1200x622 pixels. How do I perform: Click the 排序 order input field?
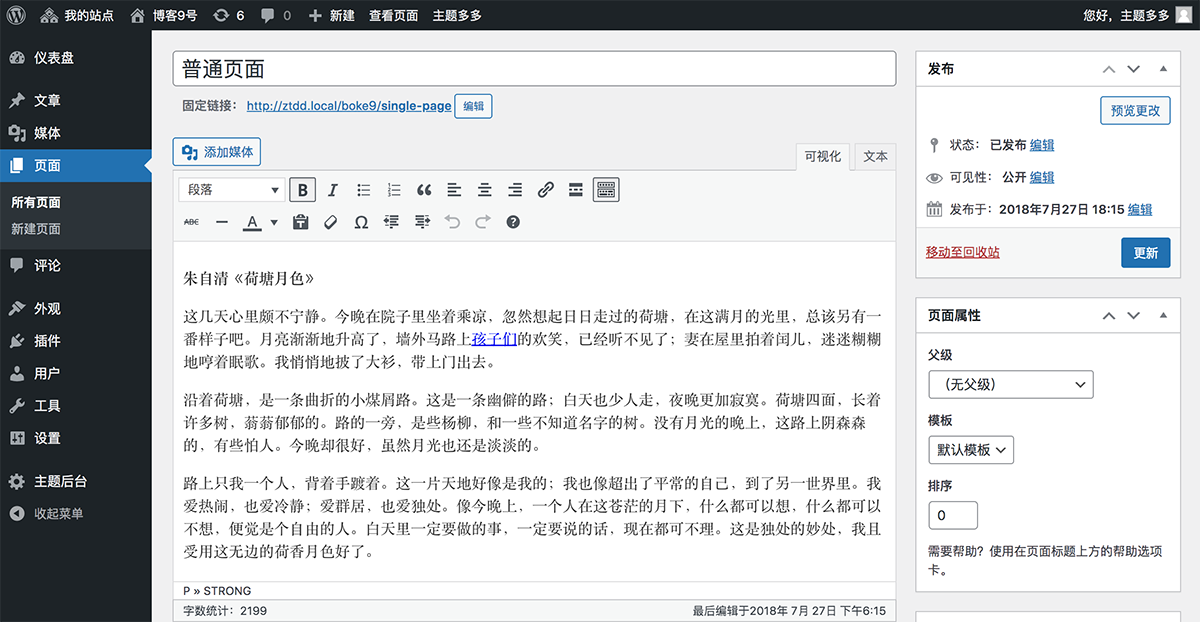tap(953, 515)
